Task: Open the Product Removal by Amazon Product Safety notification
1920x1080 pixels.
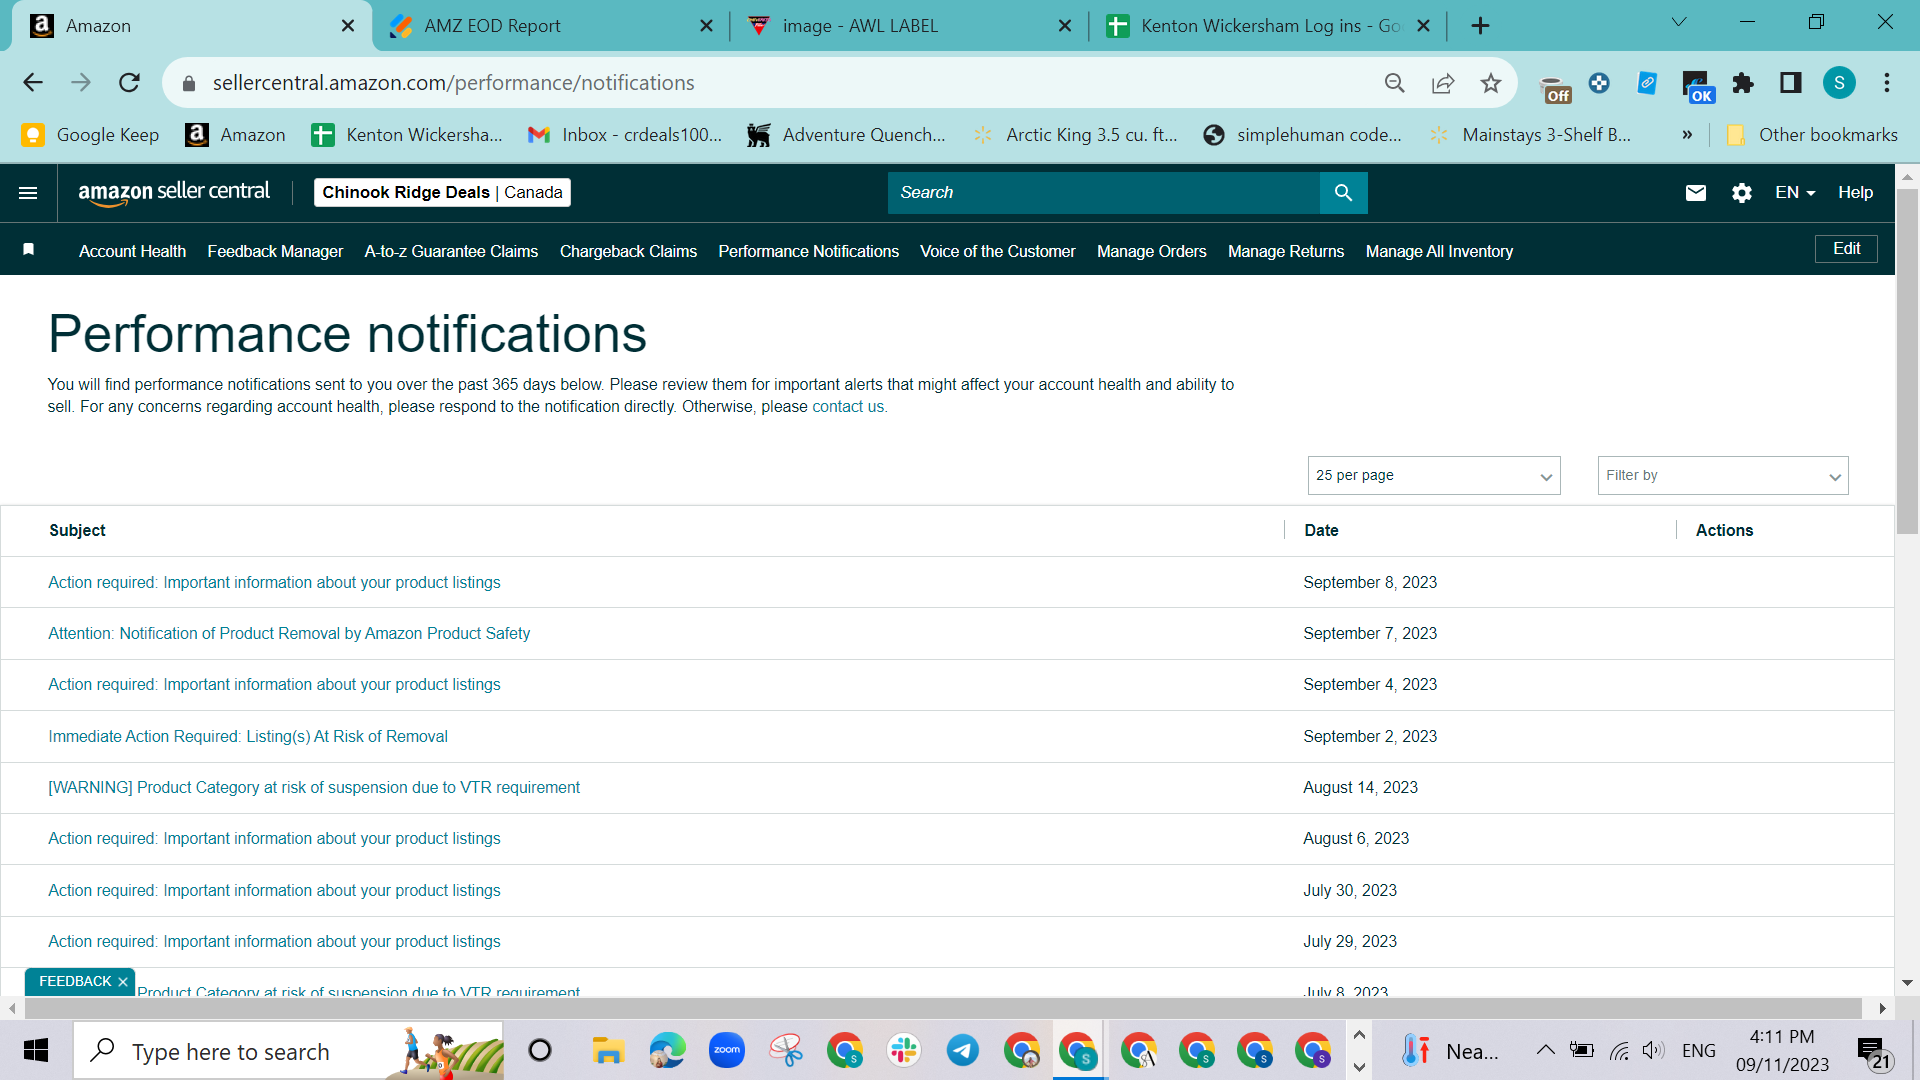Action: point(289,633)
